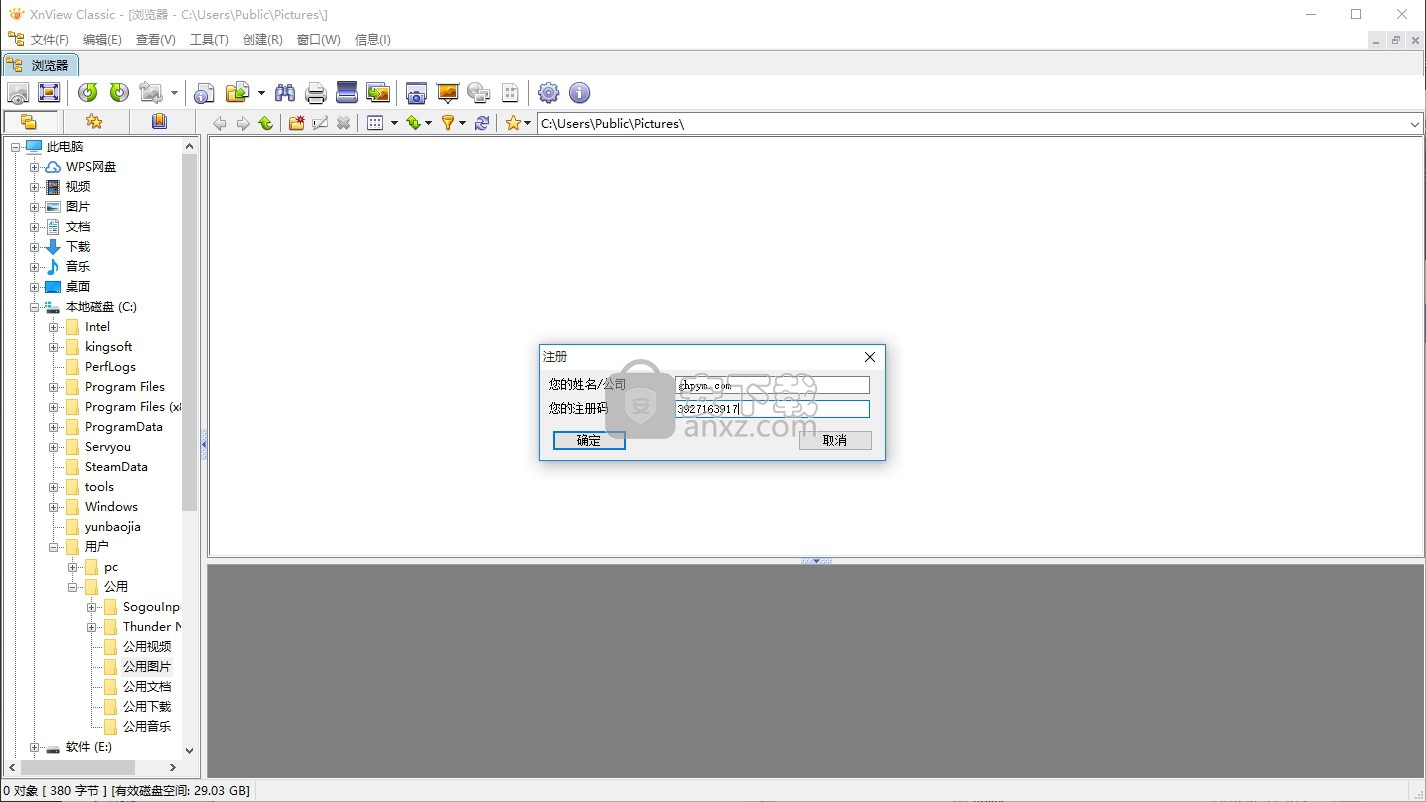Click the print icon
This screenshot has width=1426, height=802.
(316, 93)
